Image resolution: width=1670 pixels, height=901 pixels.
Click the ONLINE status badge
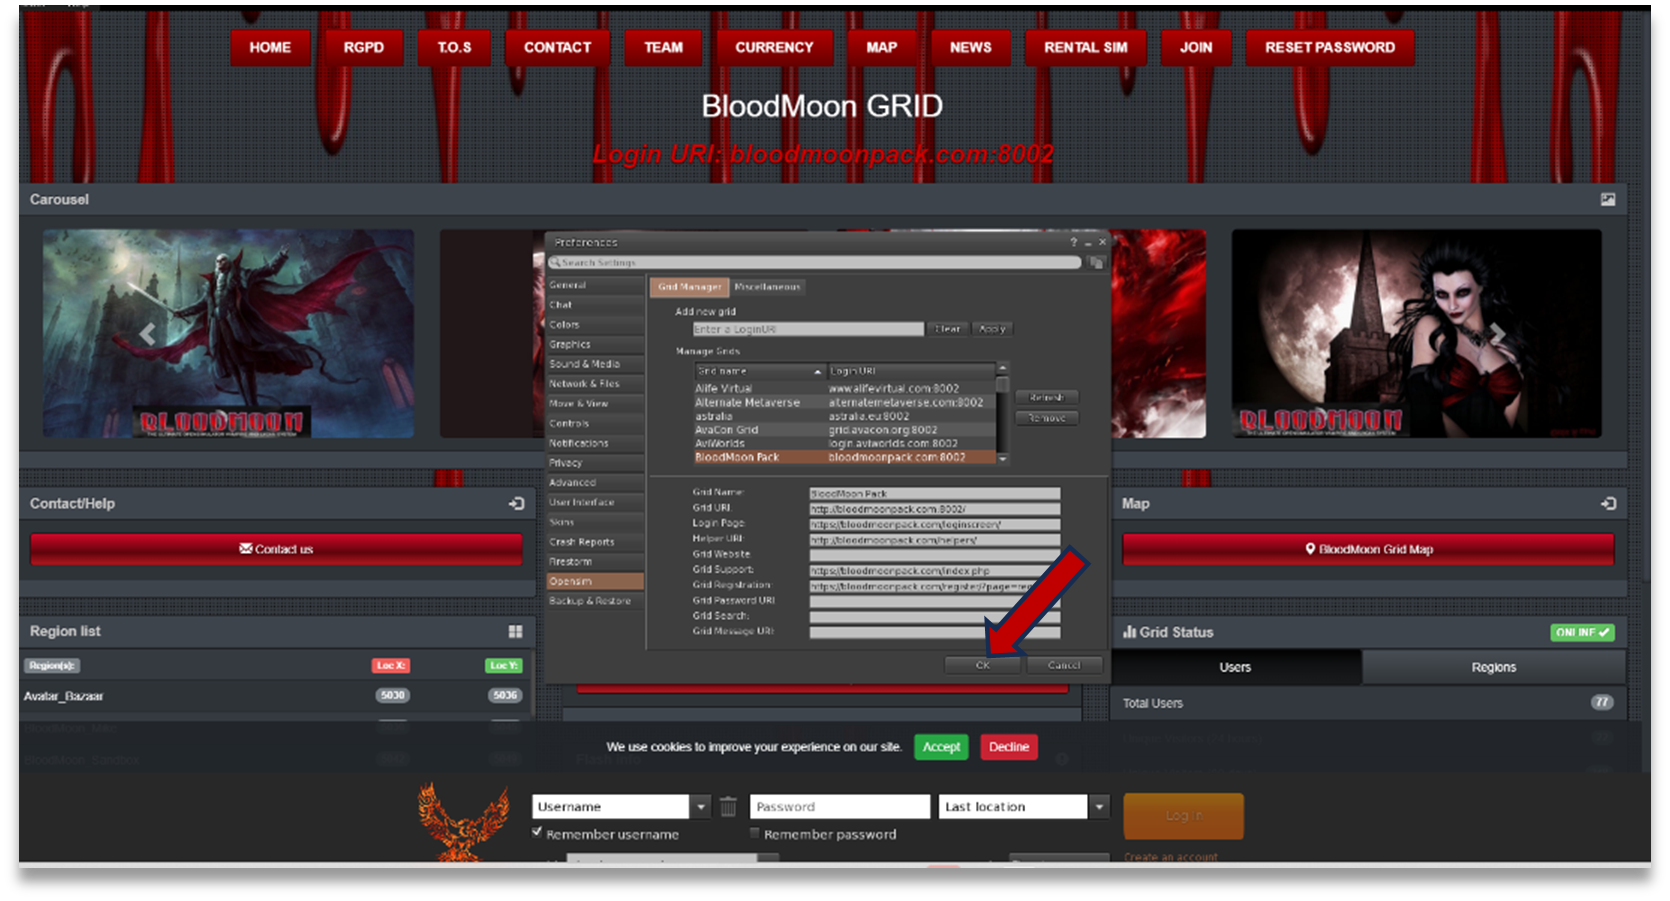(x=1582, y=633)
